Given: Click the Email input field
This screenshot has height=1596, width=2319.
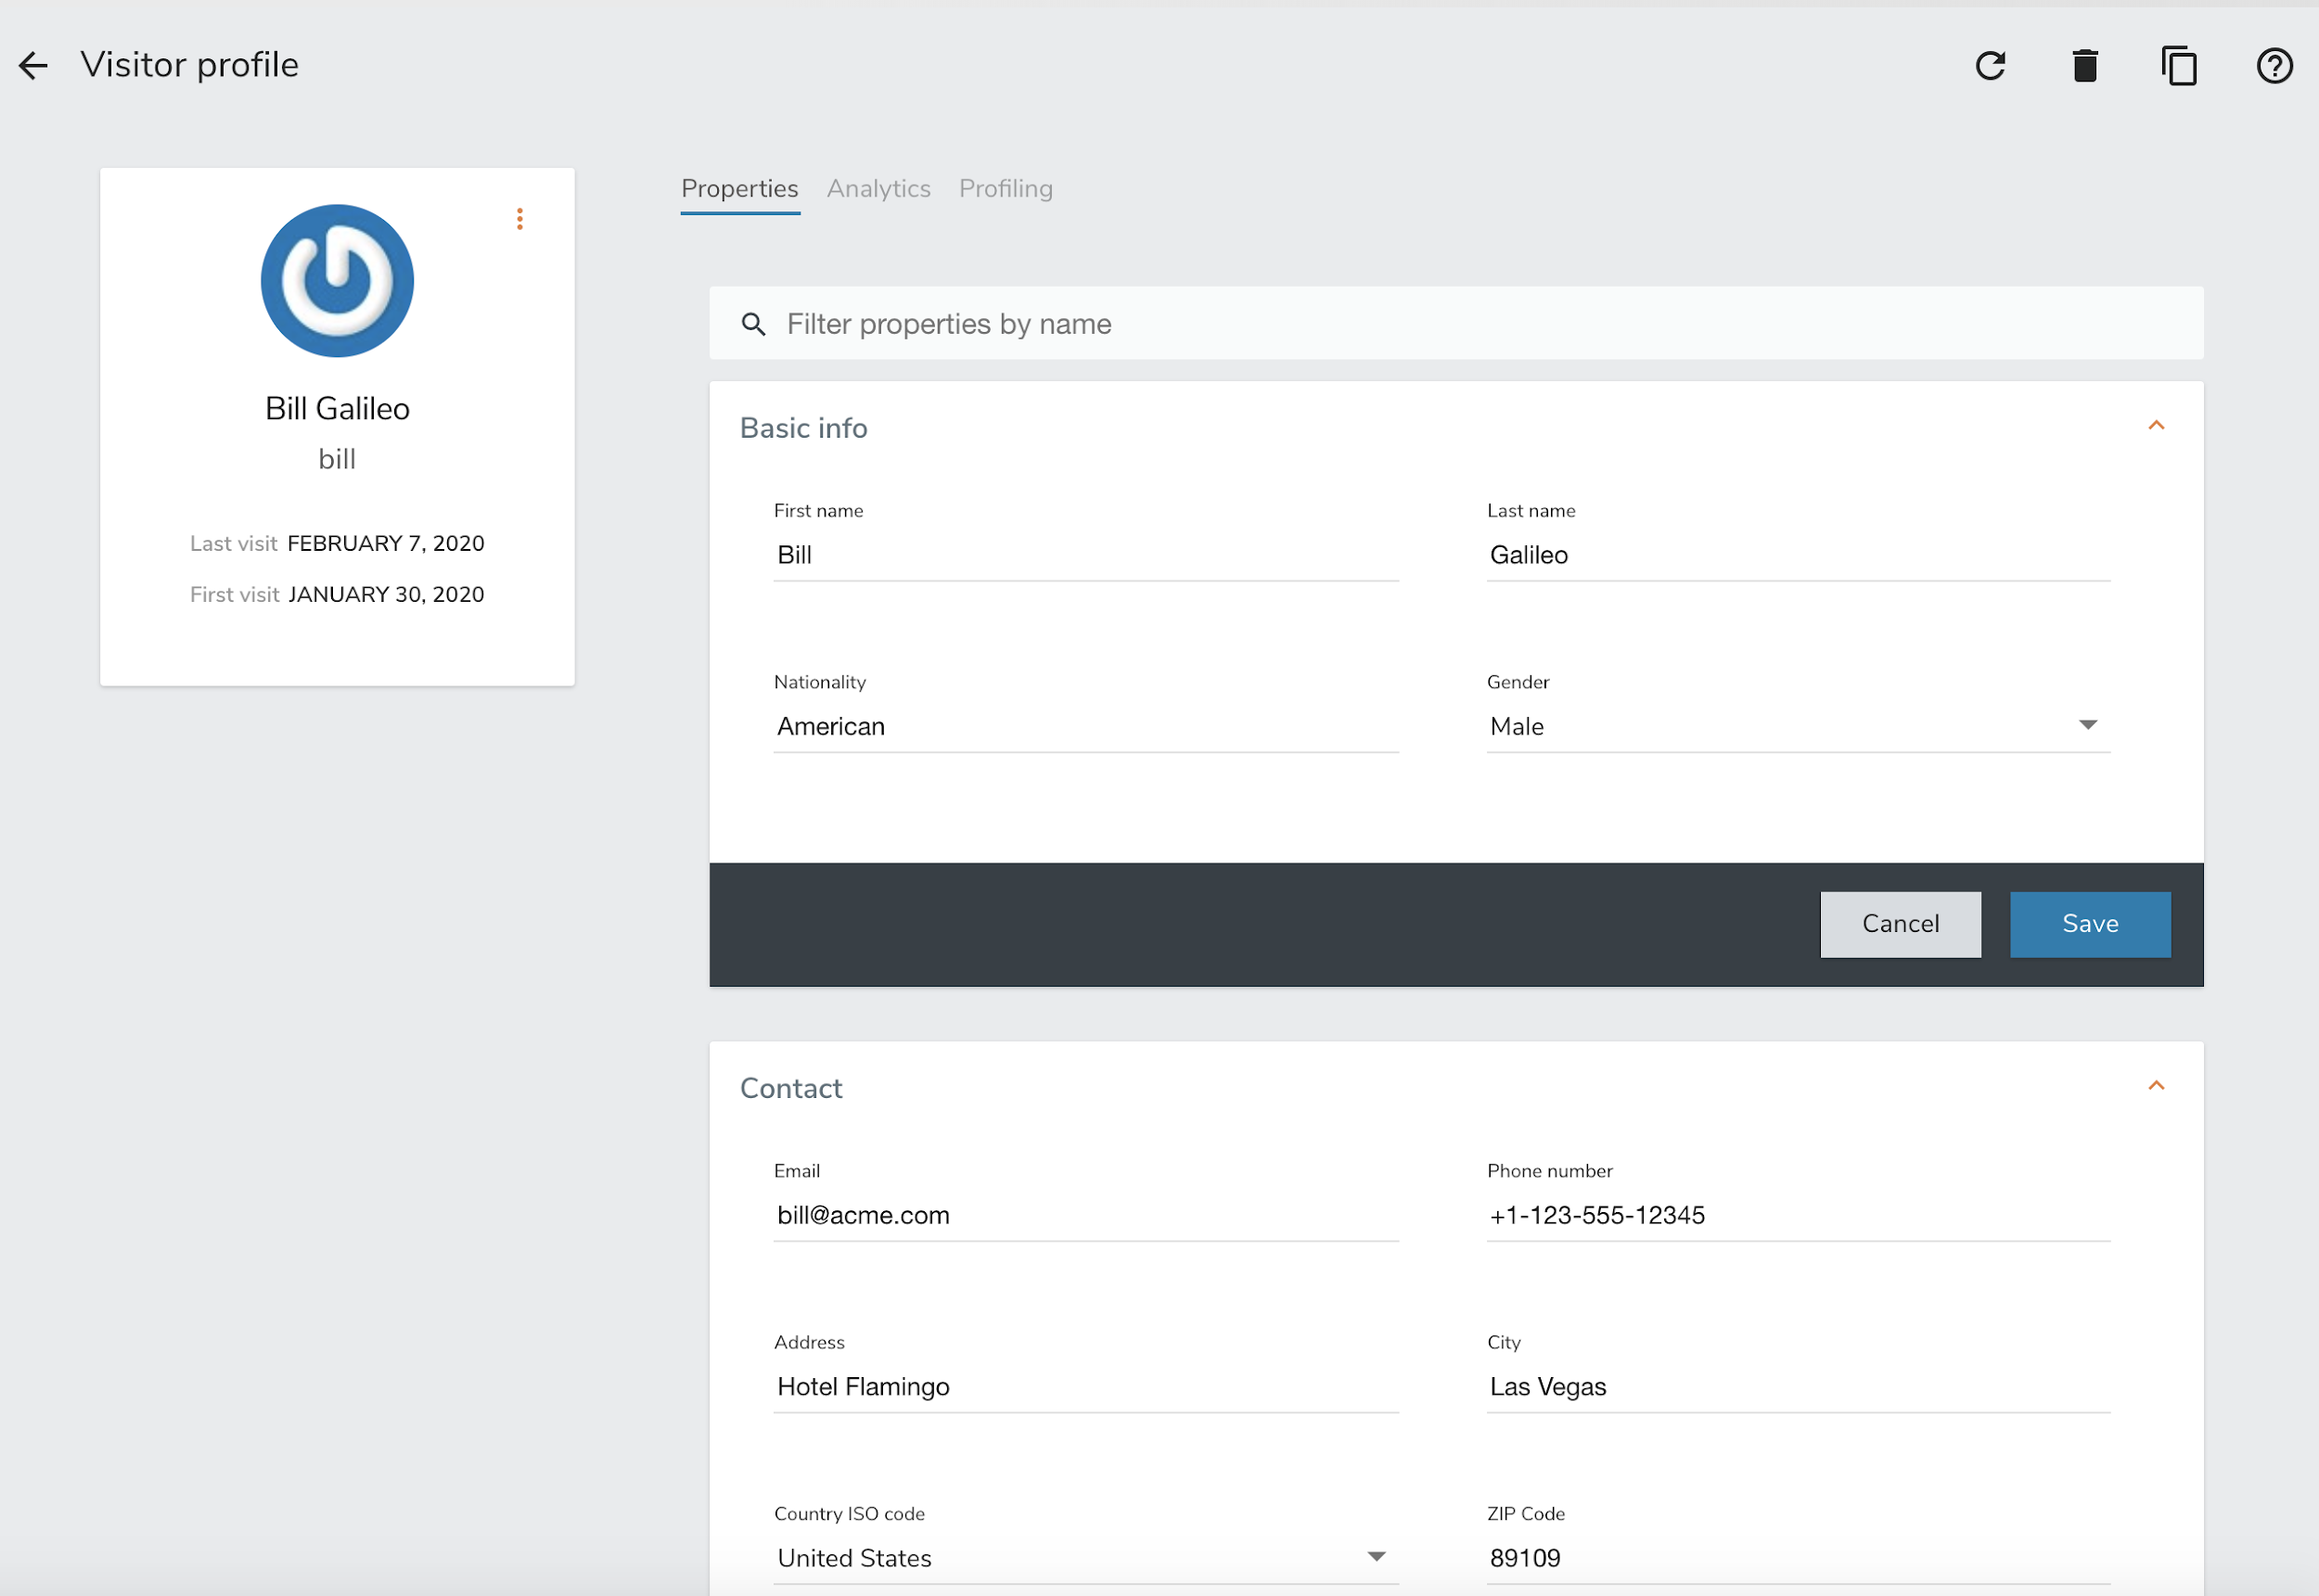Looking at the screenshot, I should (x=1085, y=1215).
